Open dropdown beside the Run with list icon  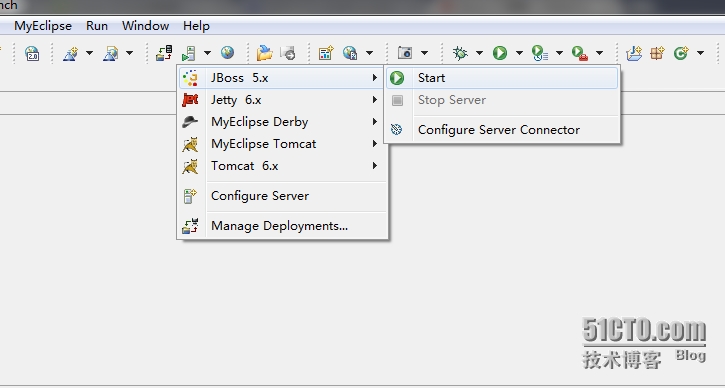pyautogui.click(x=559, y=53)
